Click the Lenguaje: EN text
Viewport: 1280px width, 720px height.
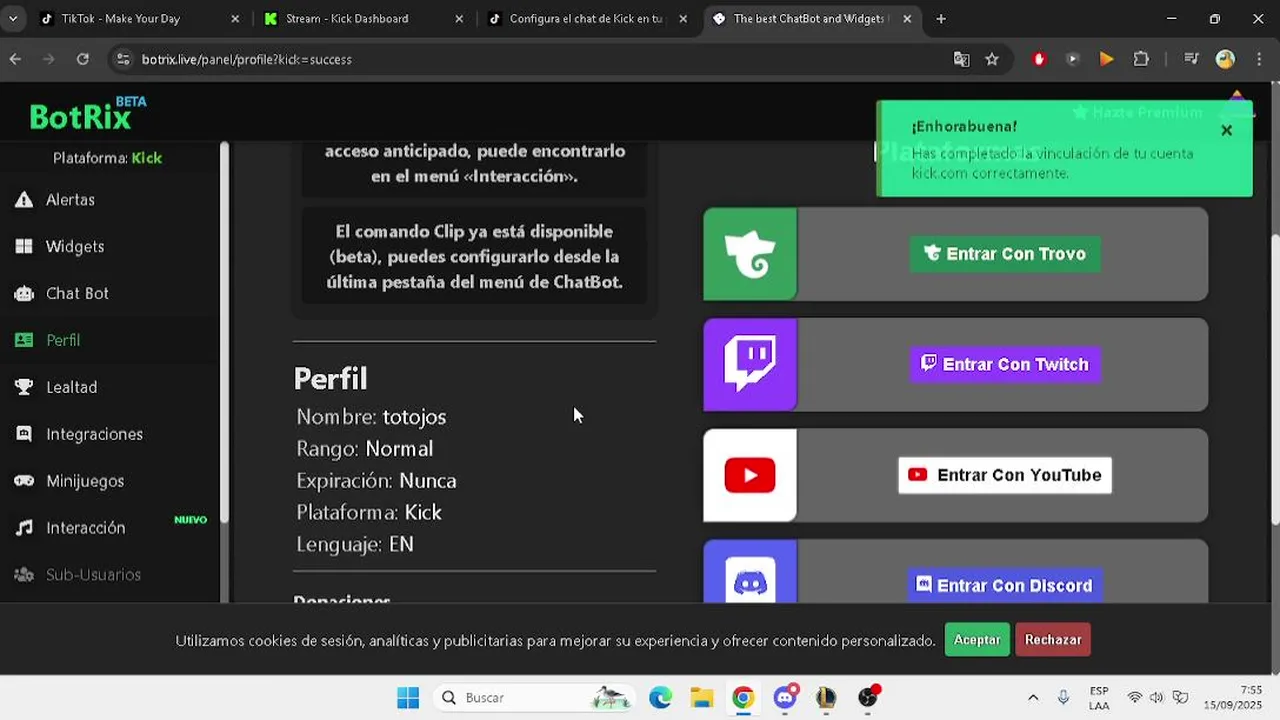point(355,545)
